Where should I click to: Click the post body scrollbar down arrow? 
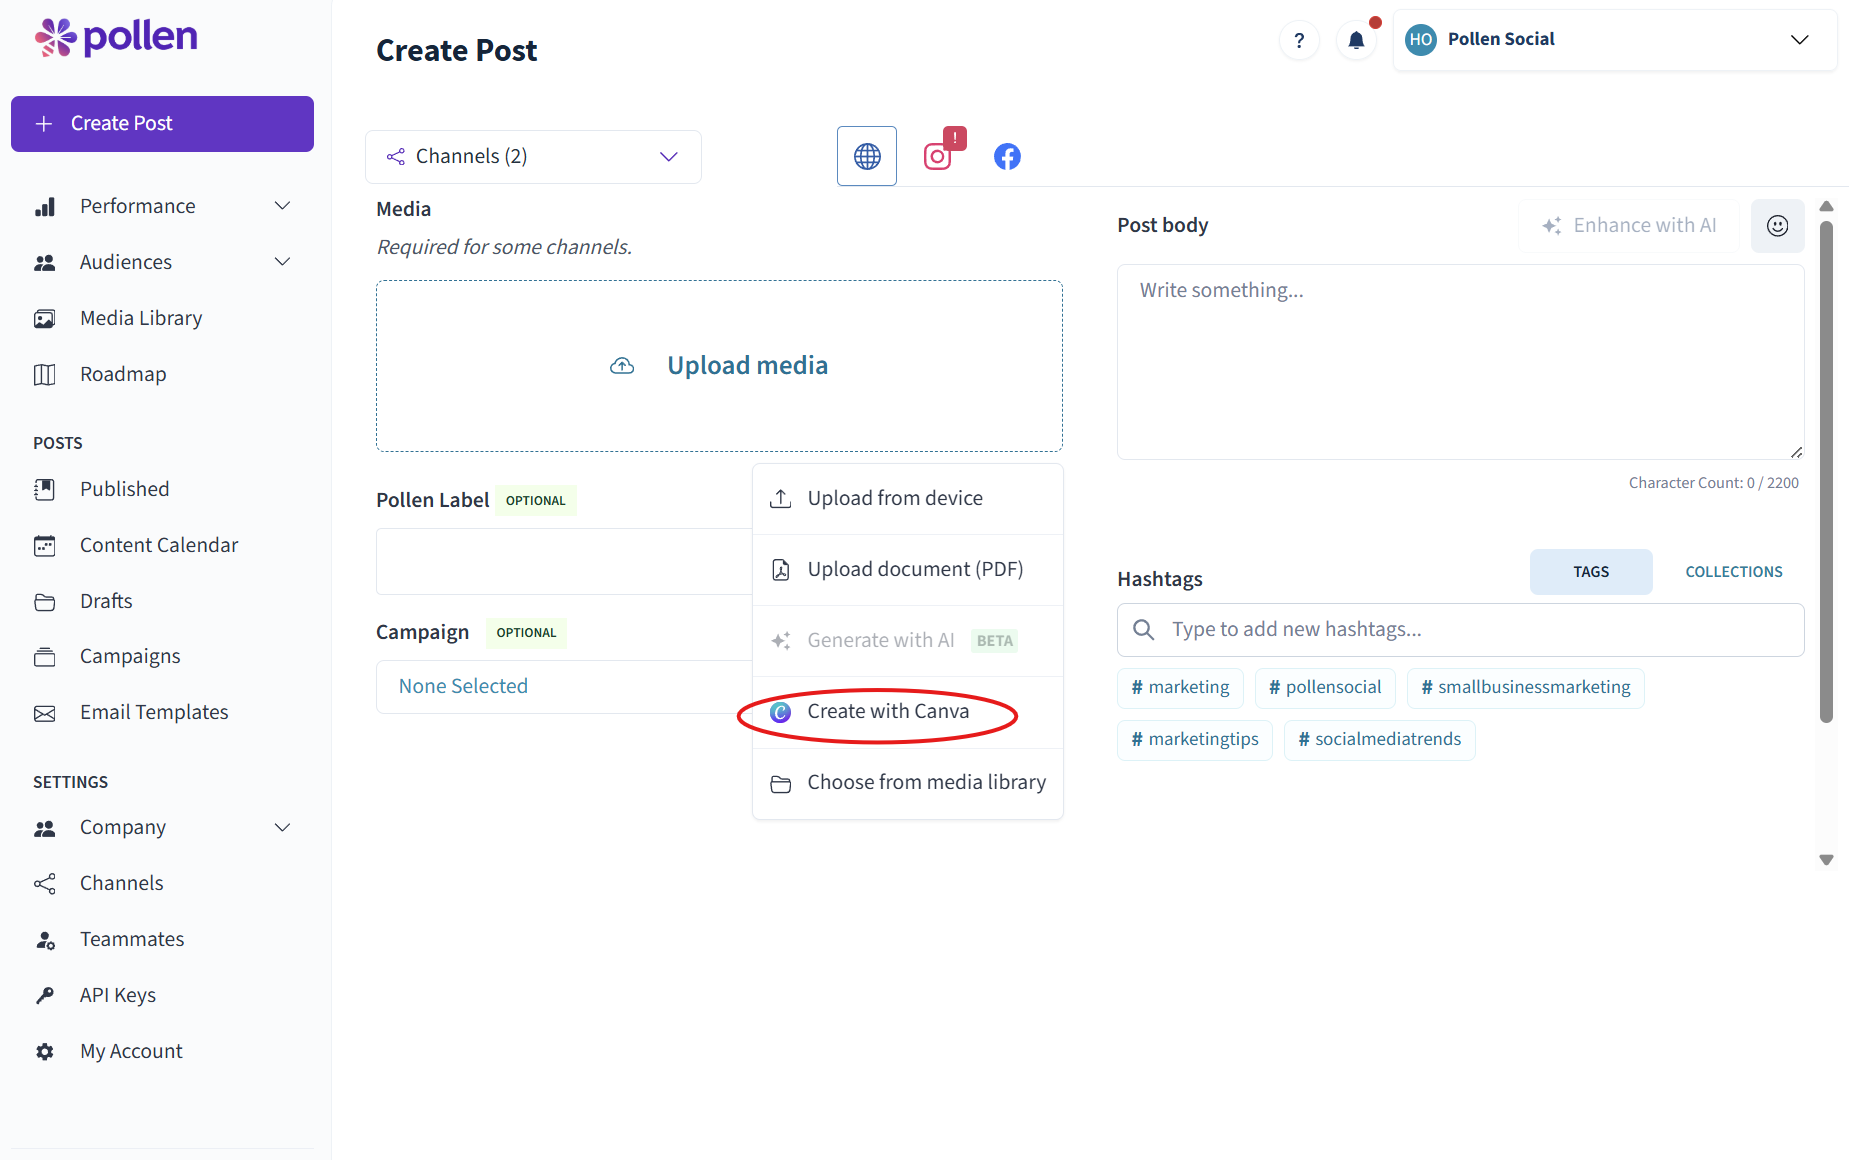1826,860
